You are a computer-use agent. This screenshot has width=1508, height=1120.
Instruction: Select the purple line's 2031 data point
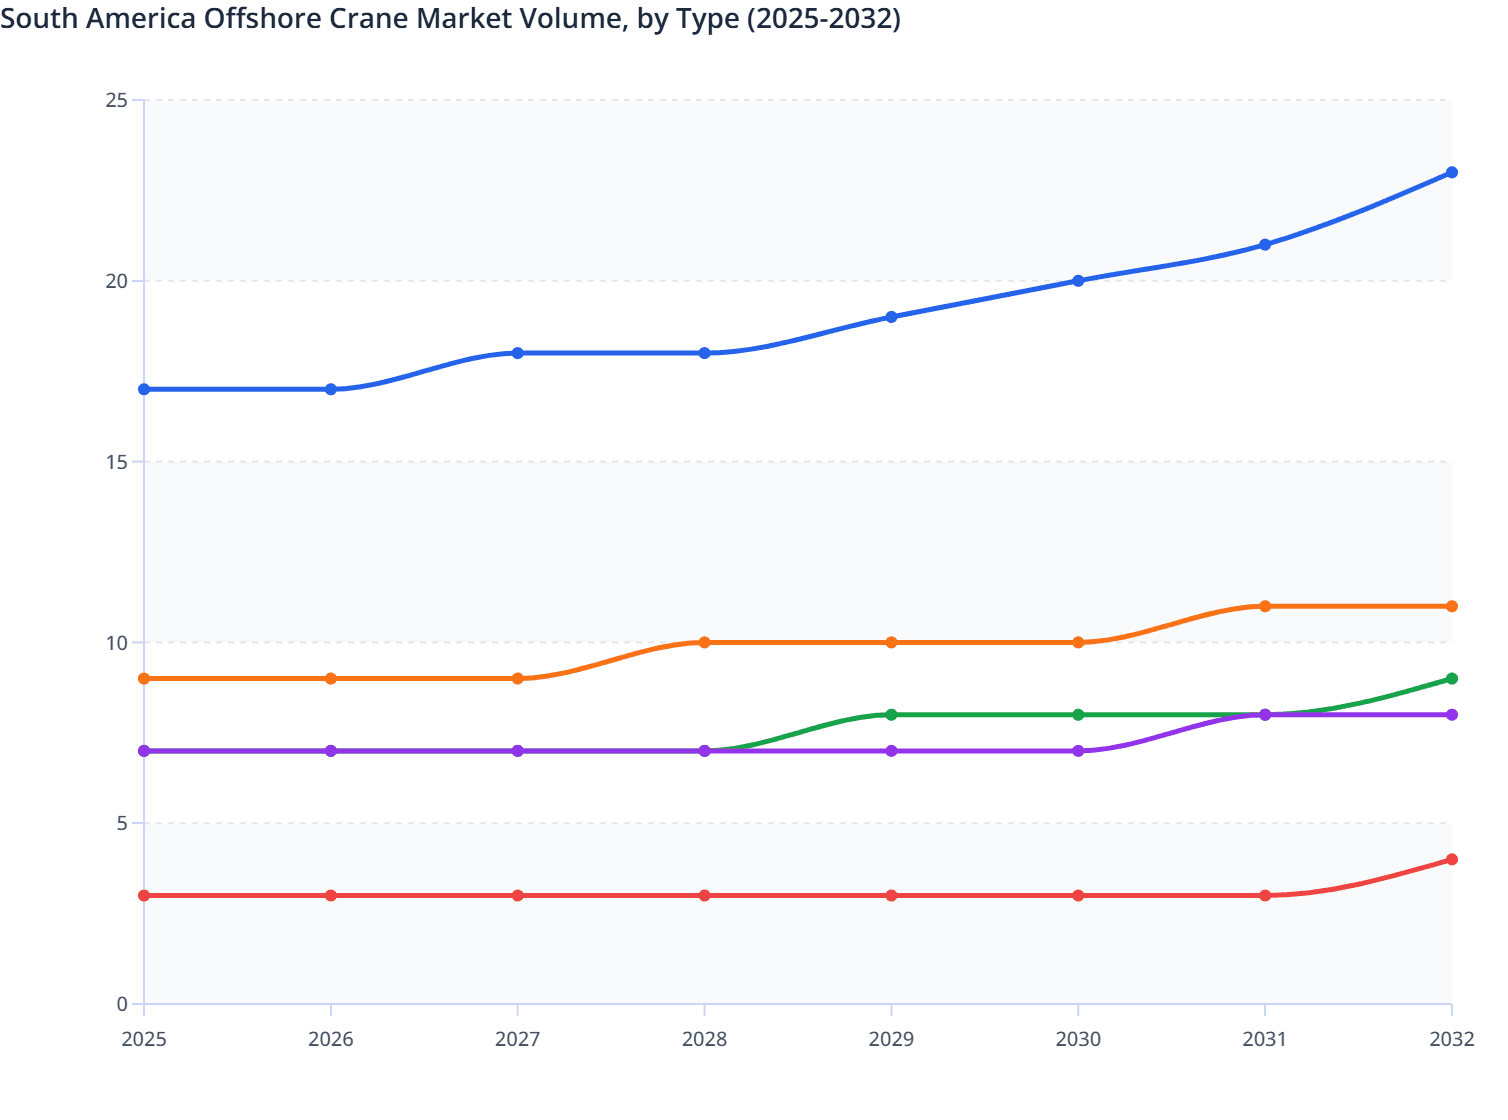click(1264, 714)
